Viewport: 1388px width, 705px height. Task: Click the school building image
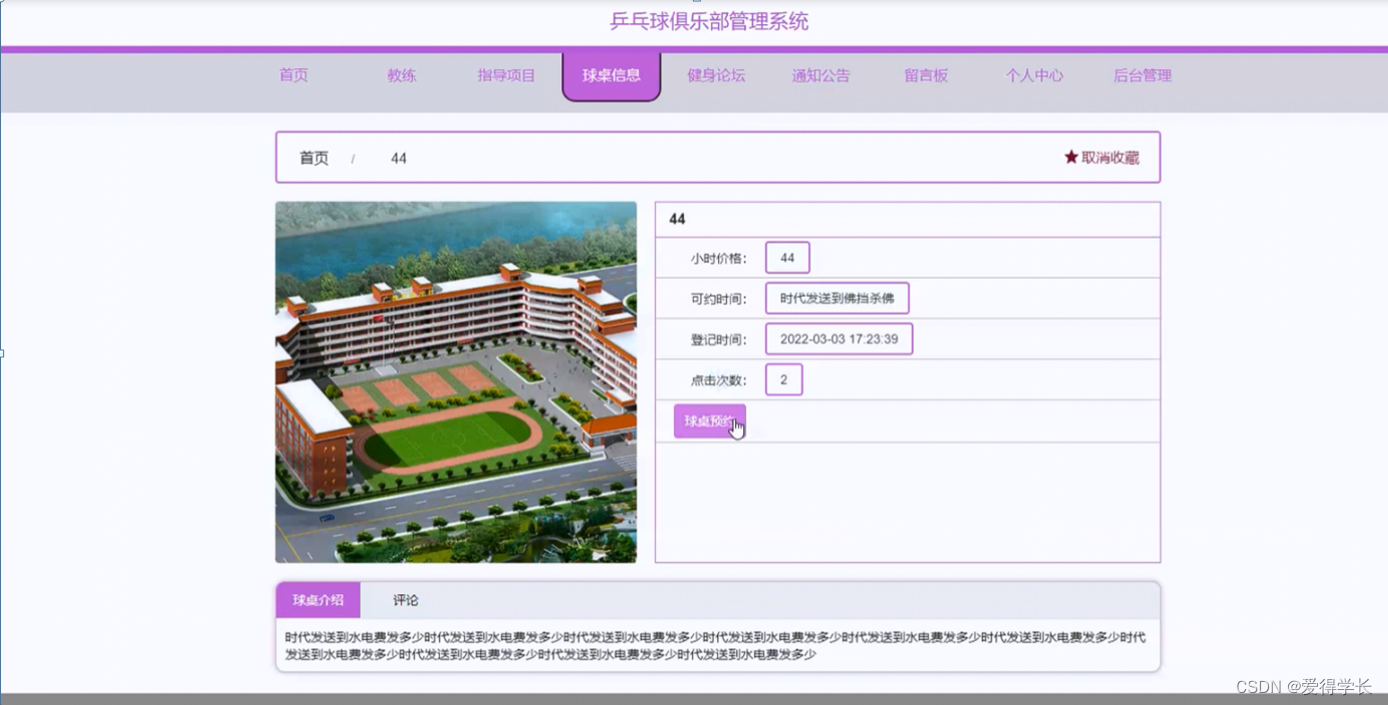(456, 382)
